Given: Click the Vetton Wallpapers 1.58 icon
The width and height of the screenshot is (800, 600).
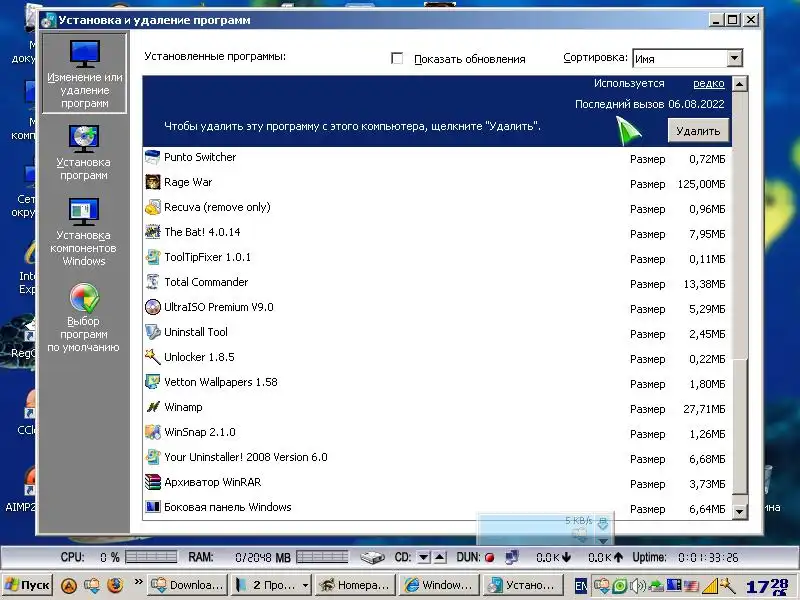Looking at the screenshot, I should tap(153, 382).
